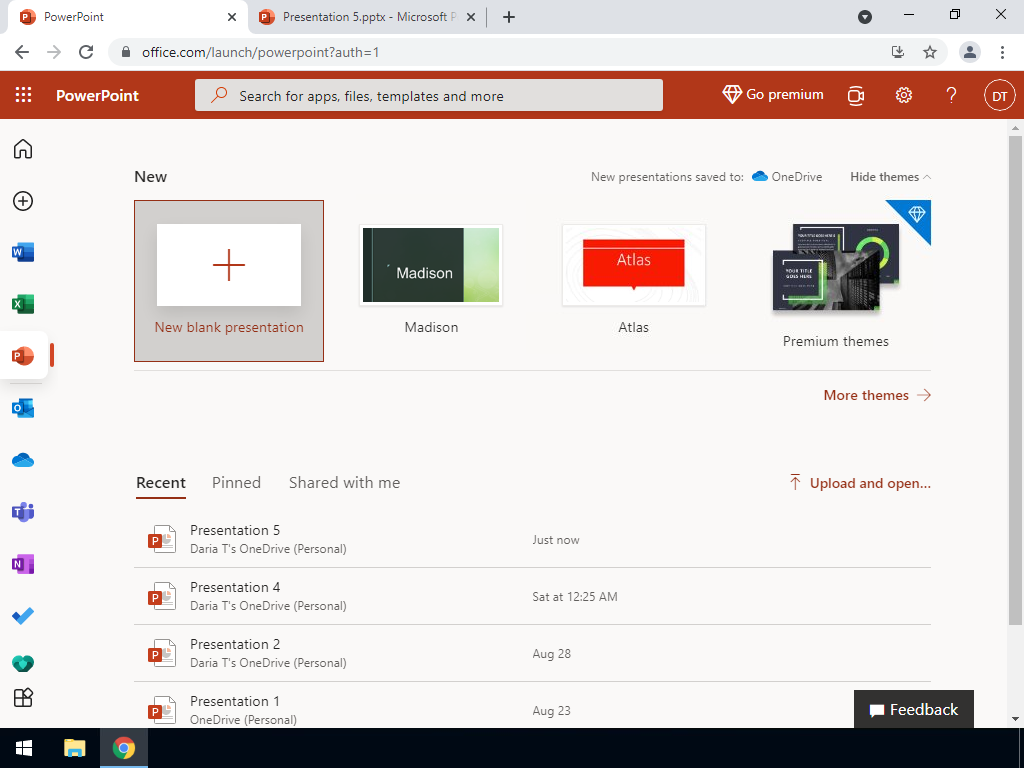Open Premium themes thumbnail
Viewport: 1024px width, 768px height.
[x=836, y=266]
